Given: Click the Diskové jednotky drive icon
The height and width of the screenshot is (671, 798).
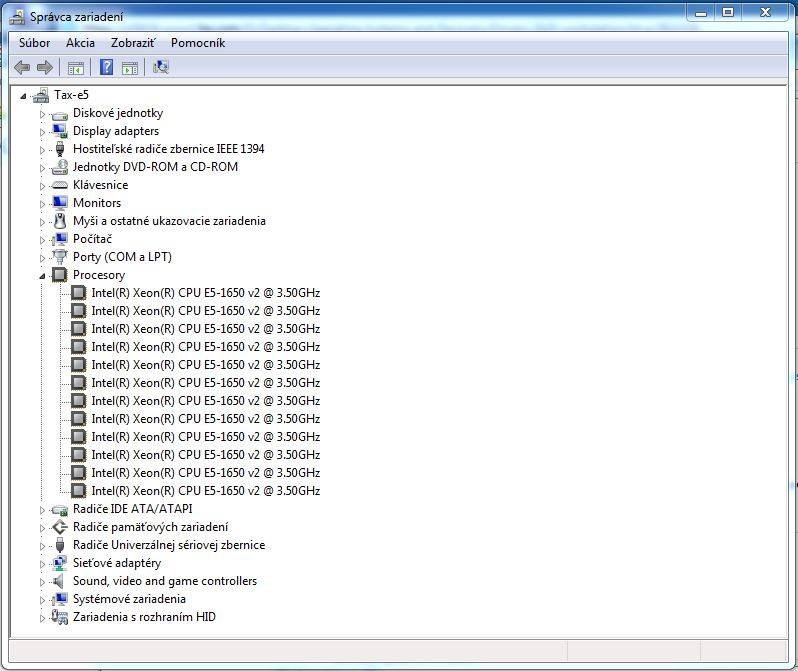Looking at the screenshot, I should (x=60, y=114).
